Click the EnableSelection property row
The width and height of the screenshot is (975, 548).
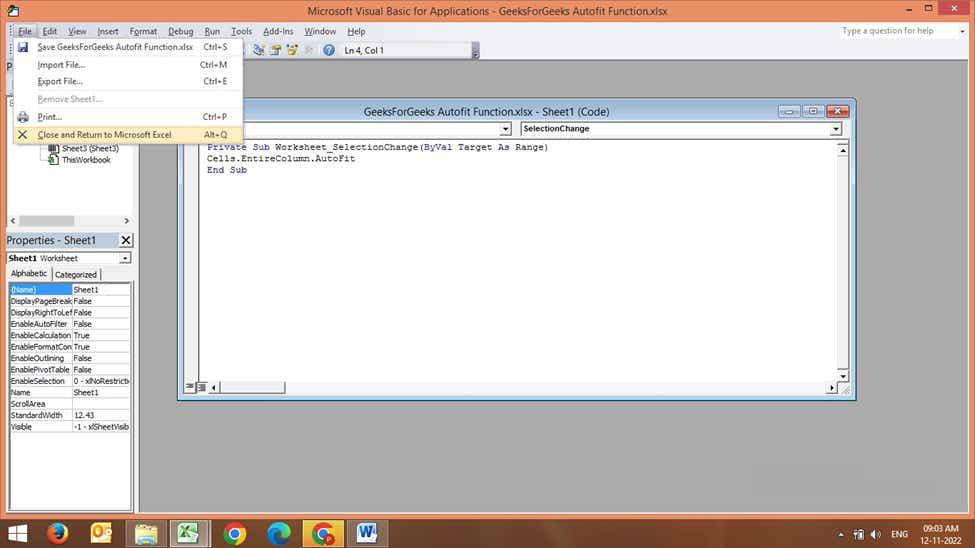(x=70, y=381)
